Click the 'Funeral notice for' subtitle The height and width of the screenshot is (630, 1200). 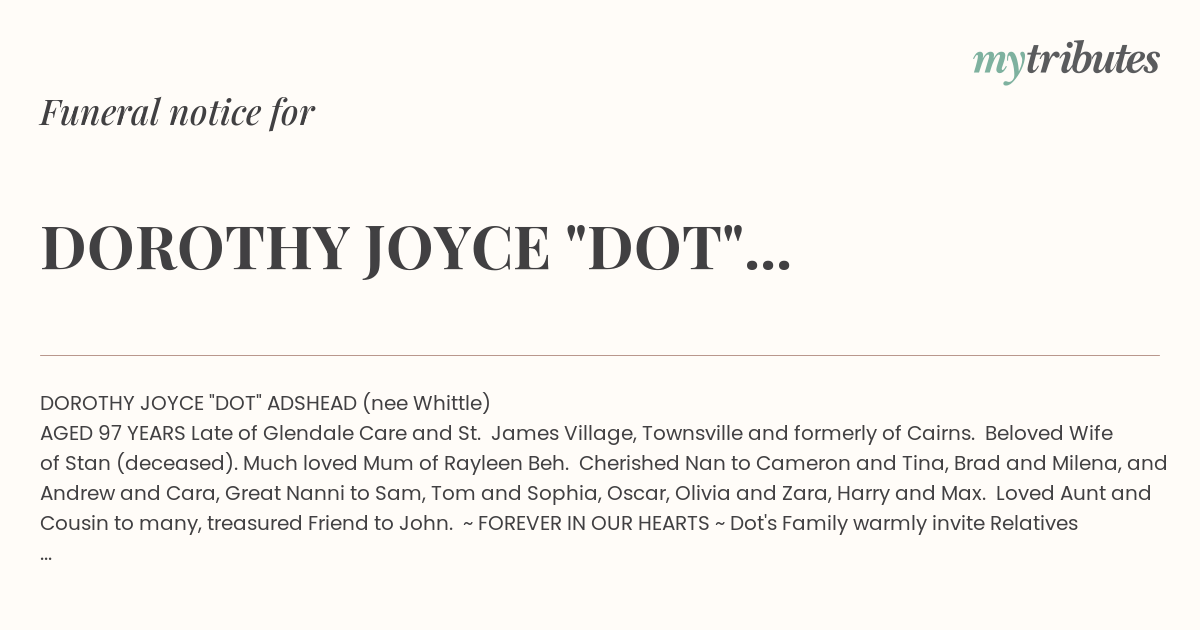[177, 112]
